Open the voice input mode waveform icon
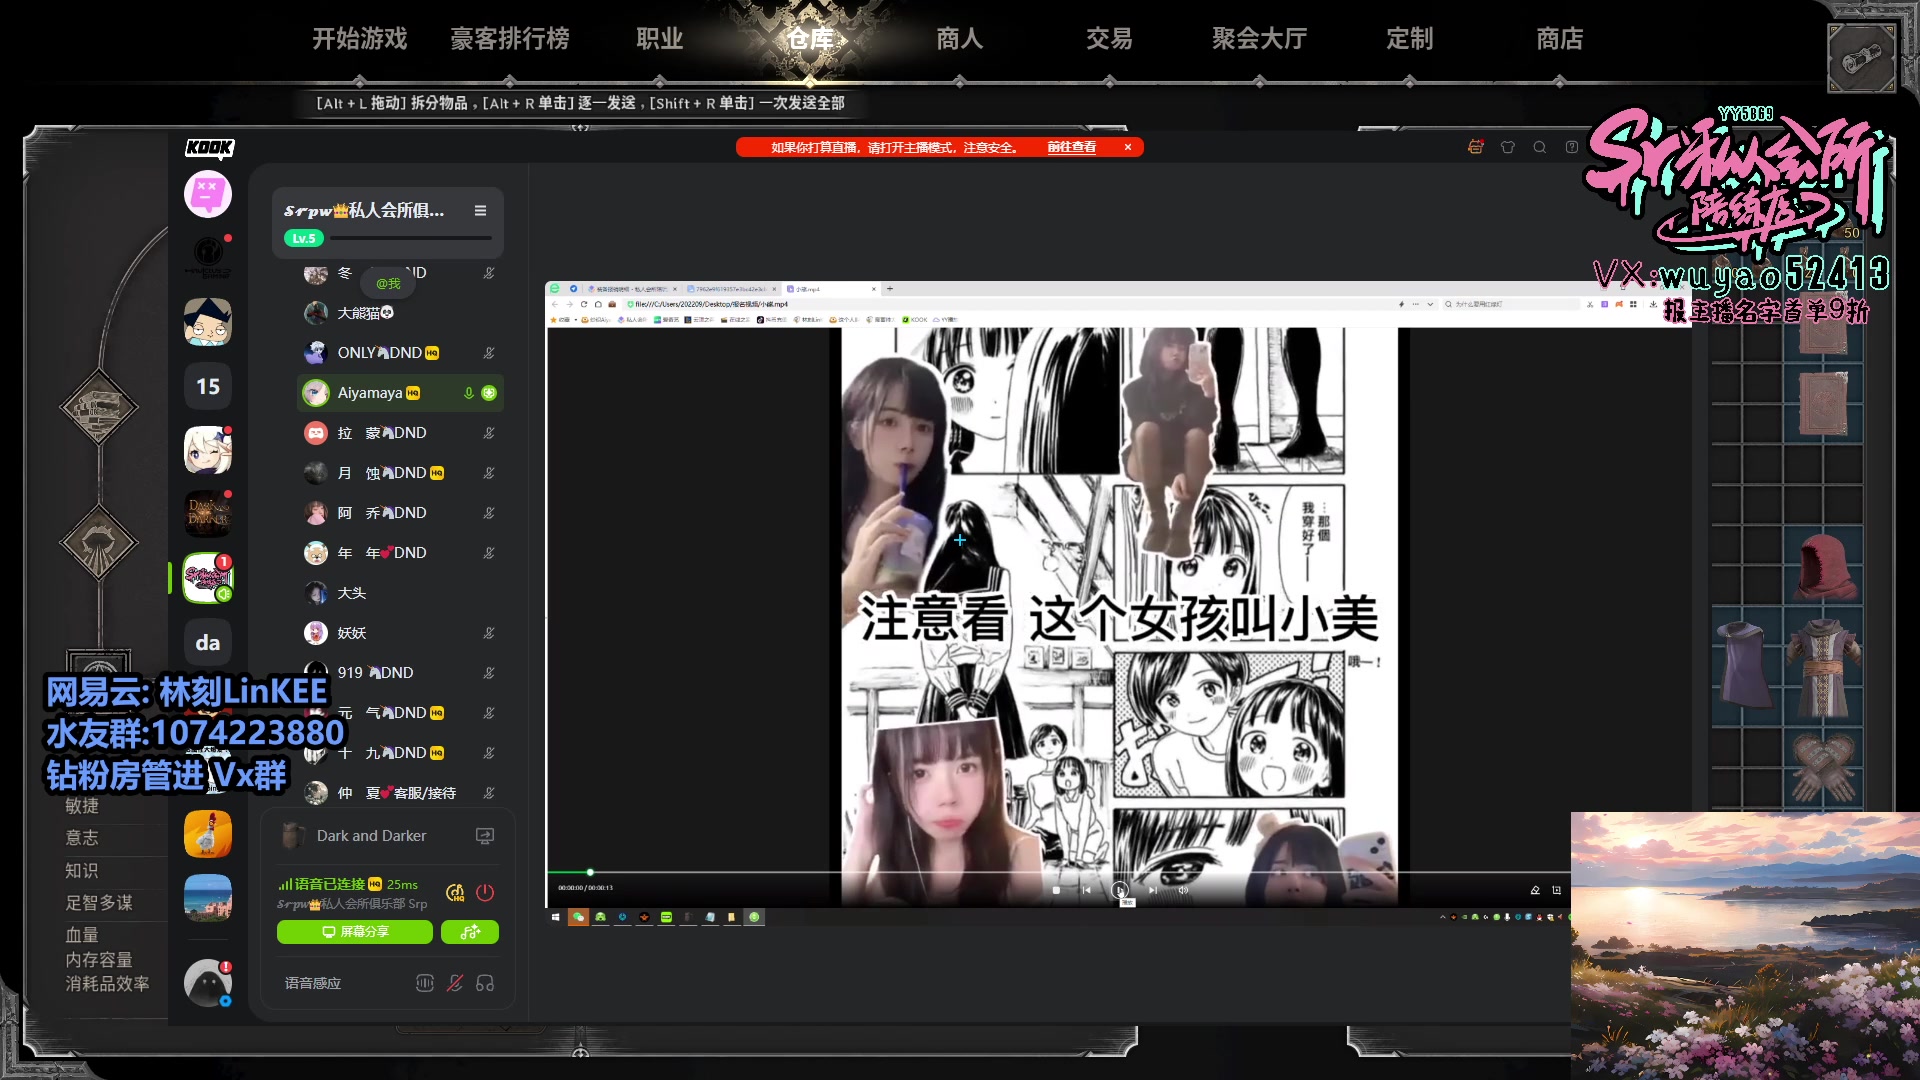Viewport: 1920px width, 1080px height. [x=425, y=983]
